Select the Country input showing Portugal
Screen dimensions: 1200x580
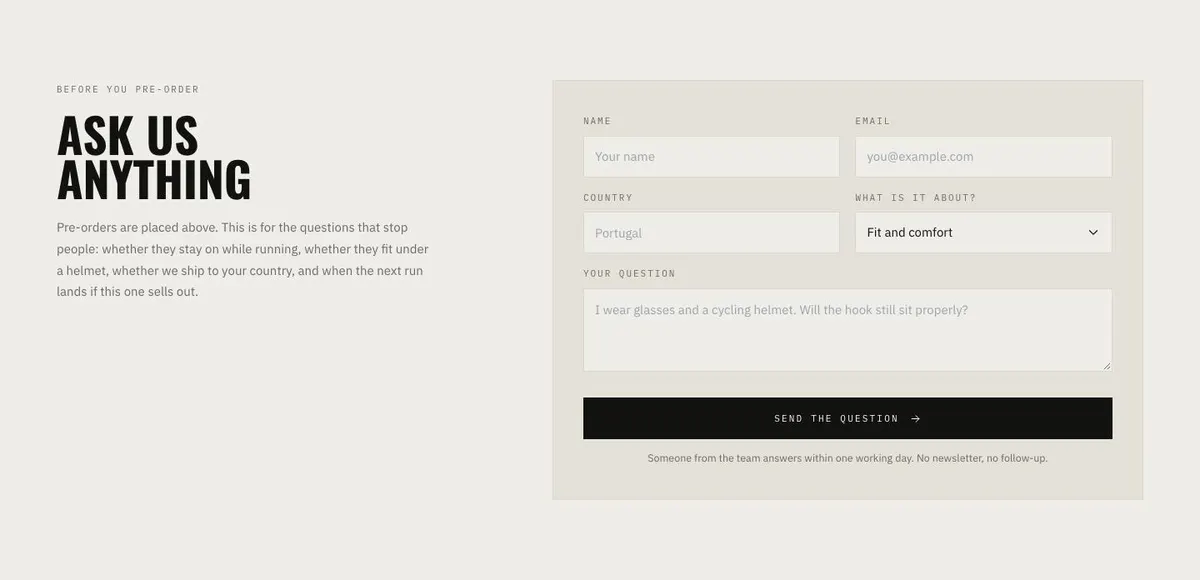coord(711,232)
